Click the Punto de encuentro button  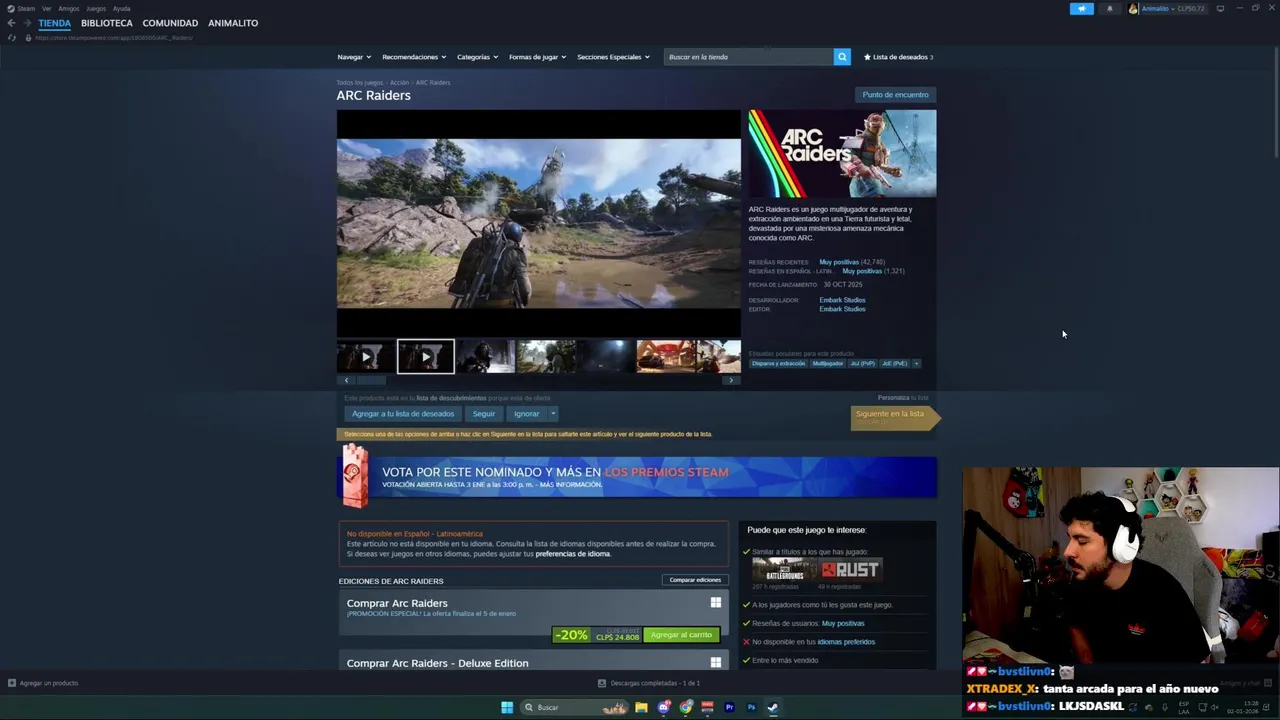pos(895,95)
